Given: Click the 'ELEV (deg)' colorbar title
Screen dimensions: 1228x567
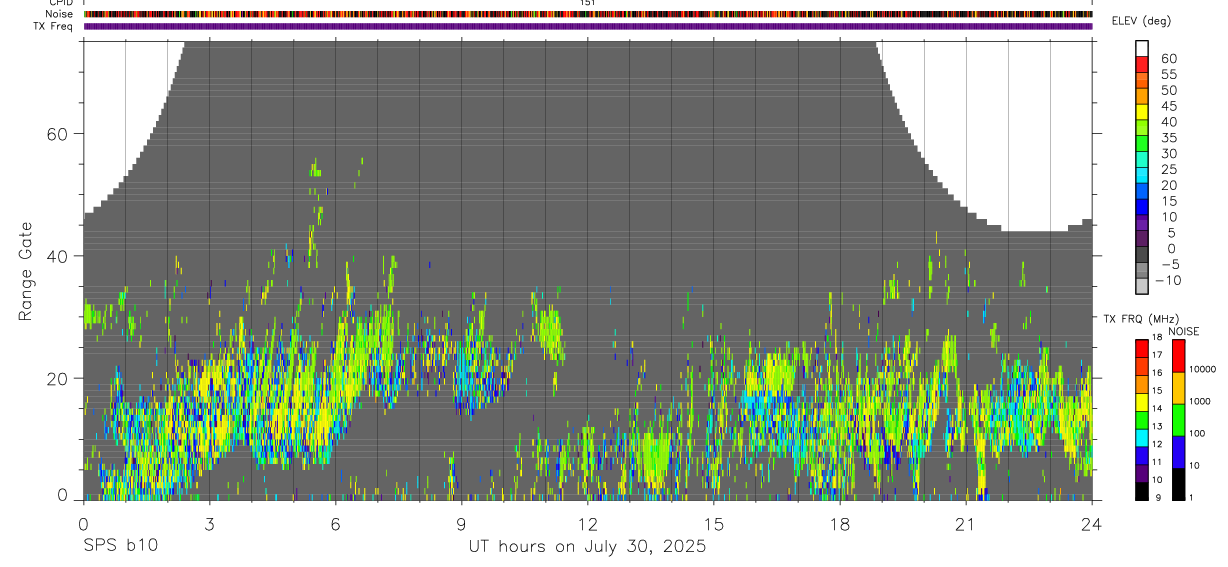Looking at the screenshot, I should (1141, 21).
